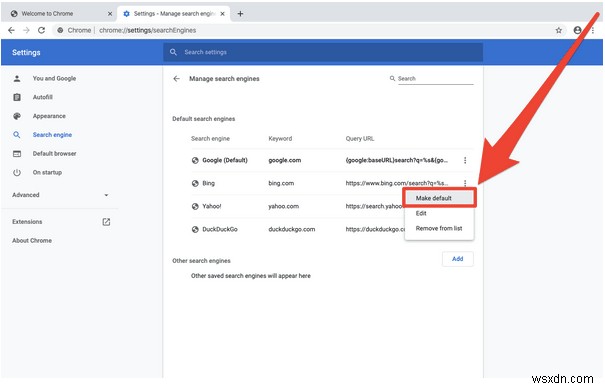The height and width of the screenshot is (389, 605).
Task: Open a new tab with the plus icon
Action: coord(240,14)
